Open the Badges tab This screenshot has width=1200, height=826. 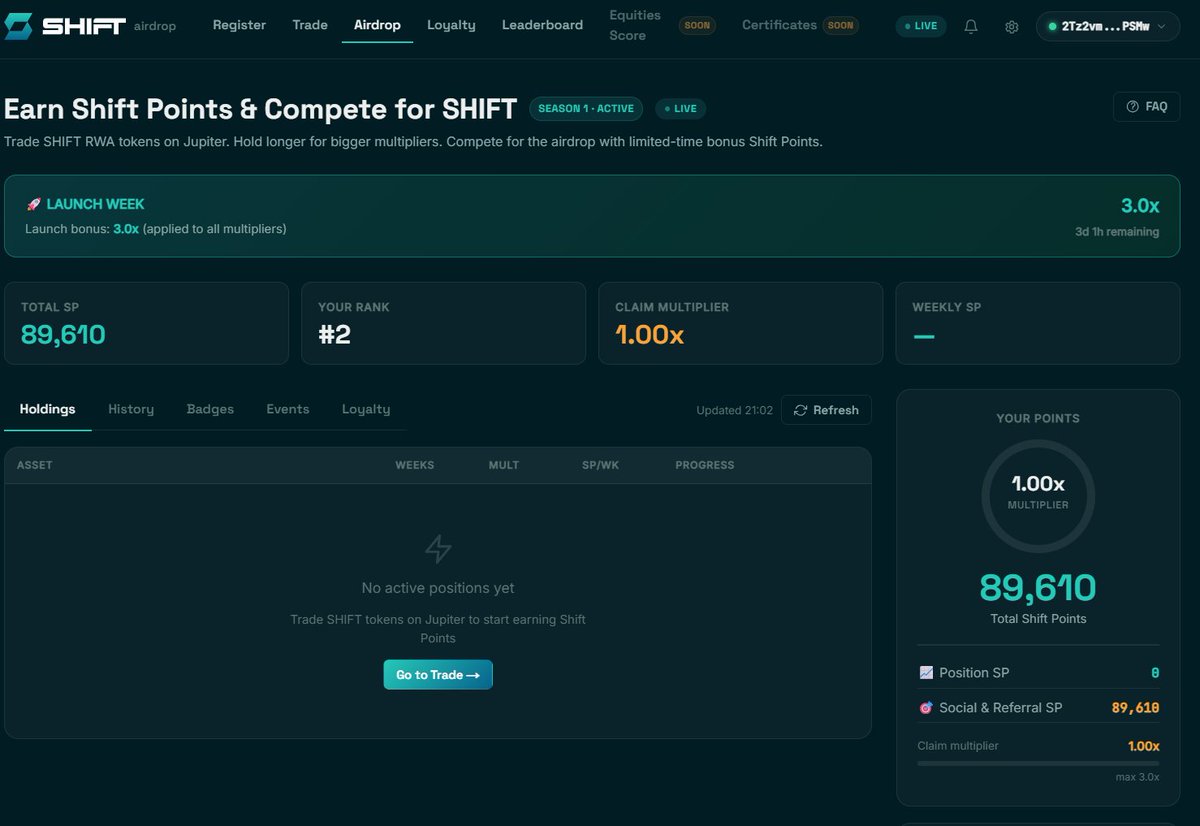pyautogui.click(x=210, y=409)
